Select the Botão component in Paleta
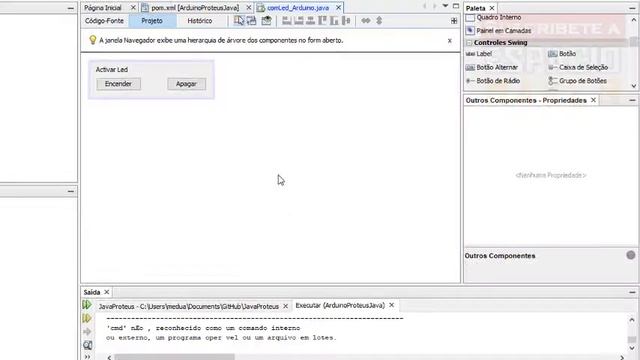640x360 pixels. point(562,54)
